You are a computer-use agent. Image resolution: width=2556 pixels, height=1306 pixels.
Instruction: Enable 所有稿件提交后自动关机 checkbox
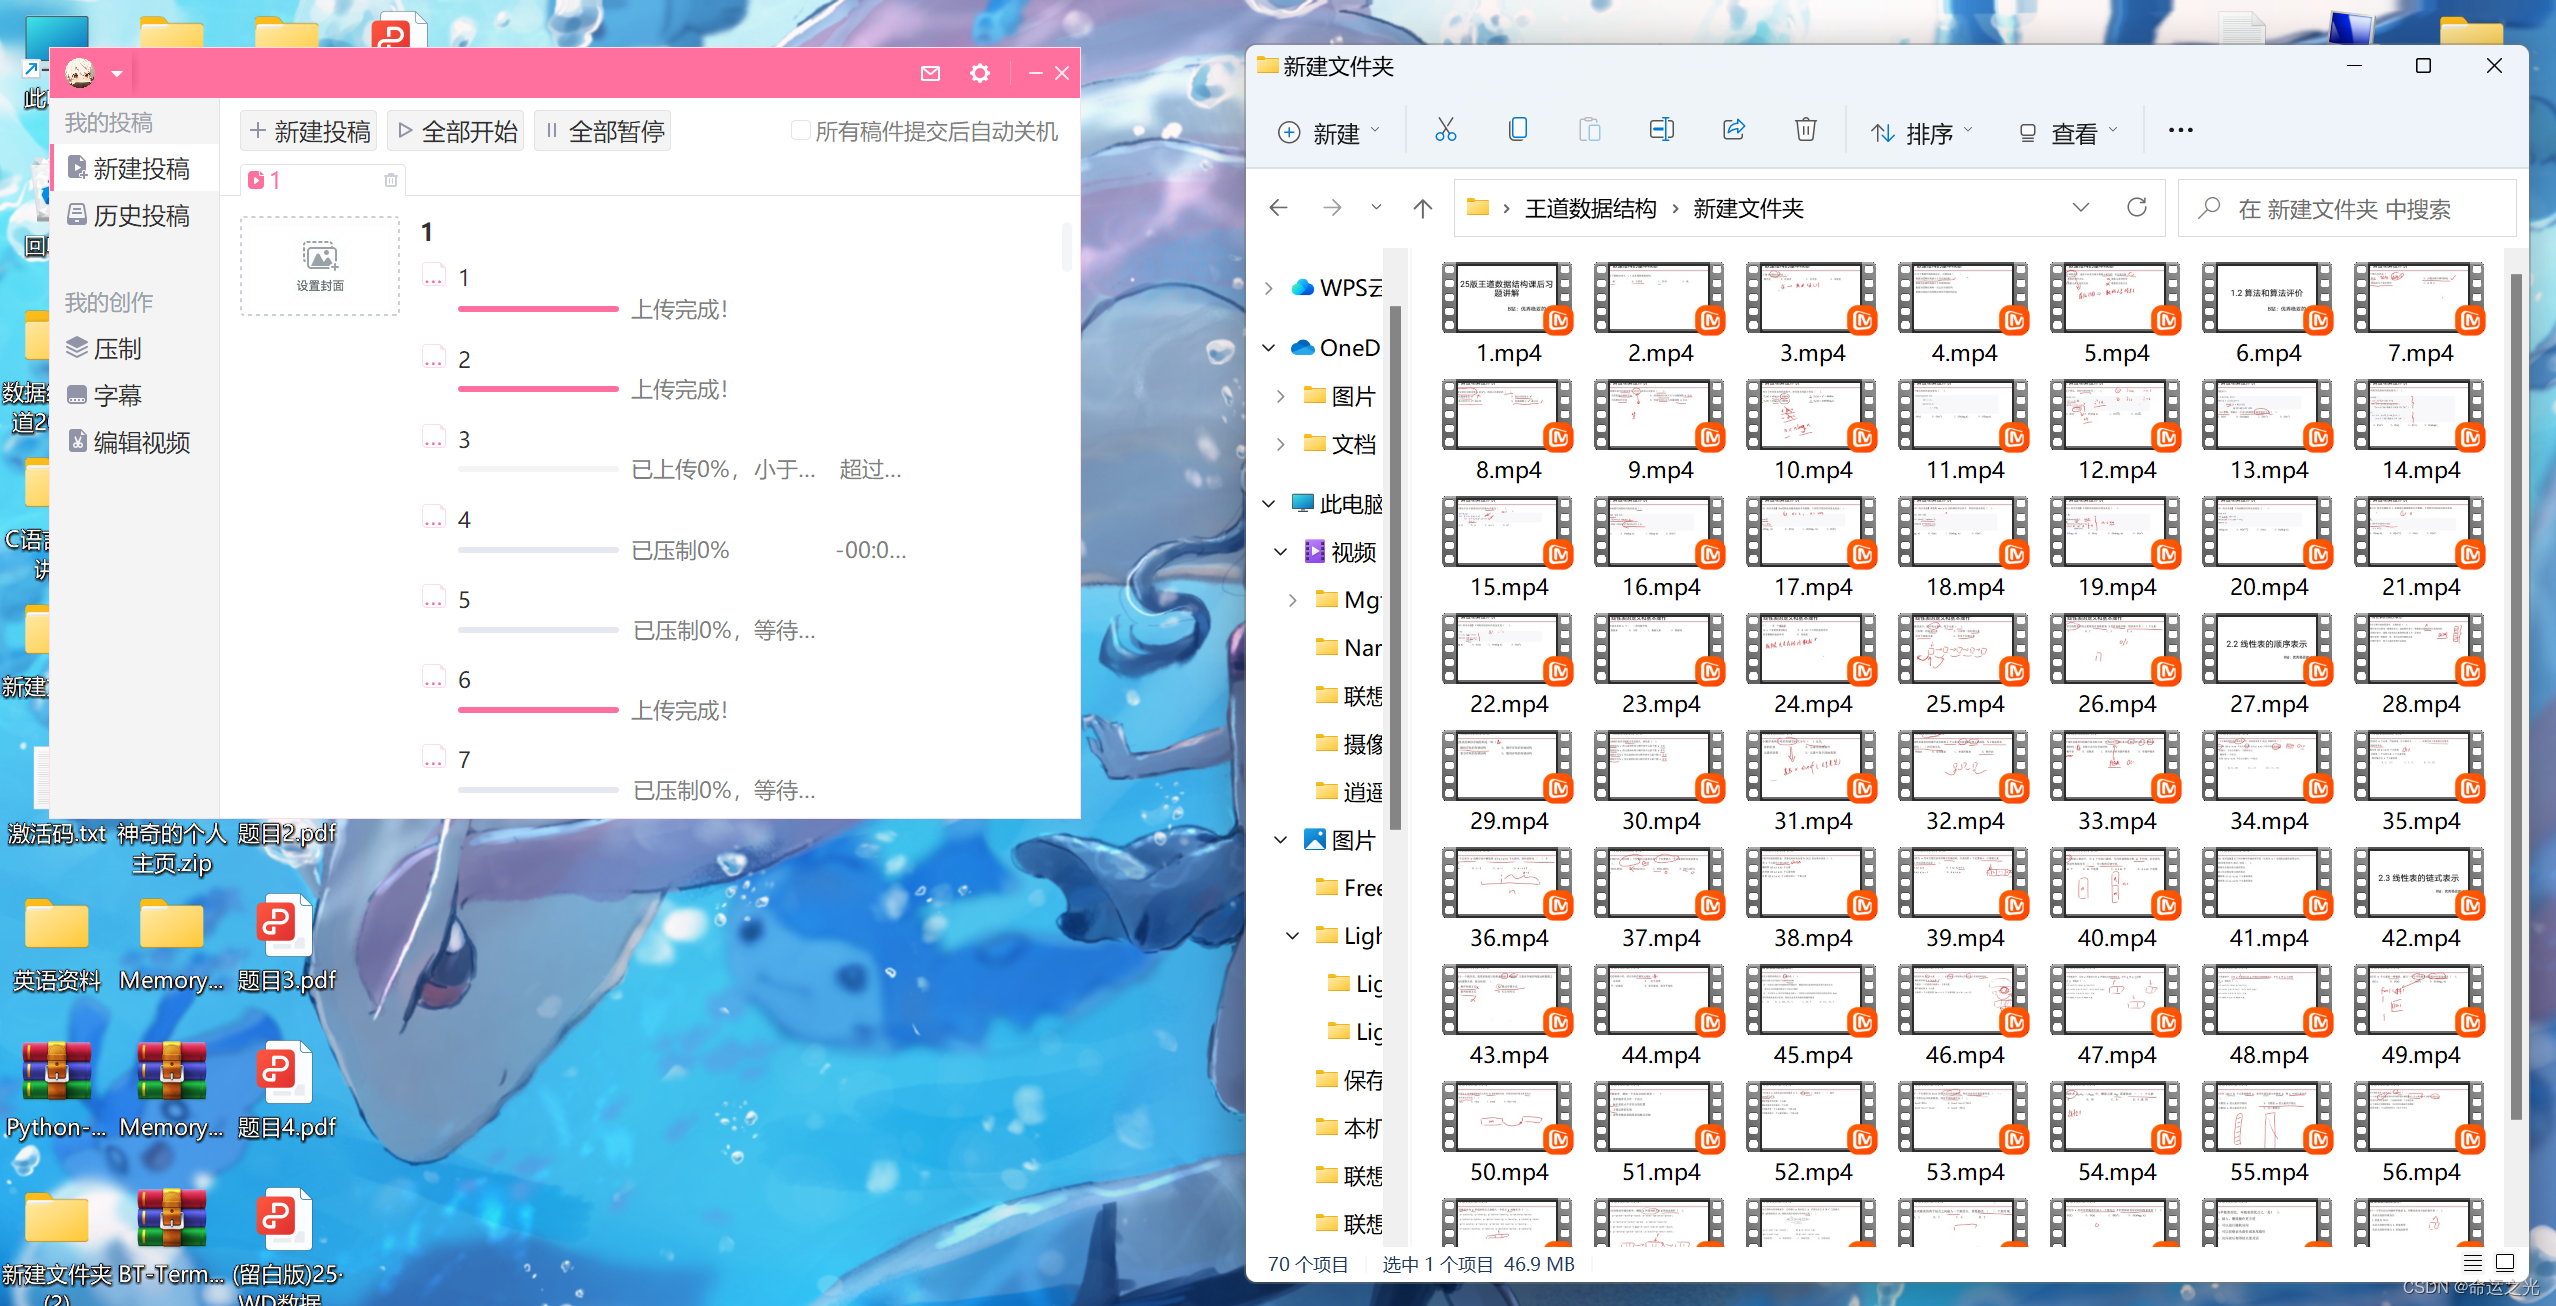[801, 130]
